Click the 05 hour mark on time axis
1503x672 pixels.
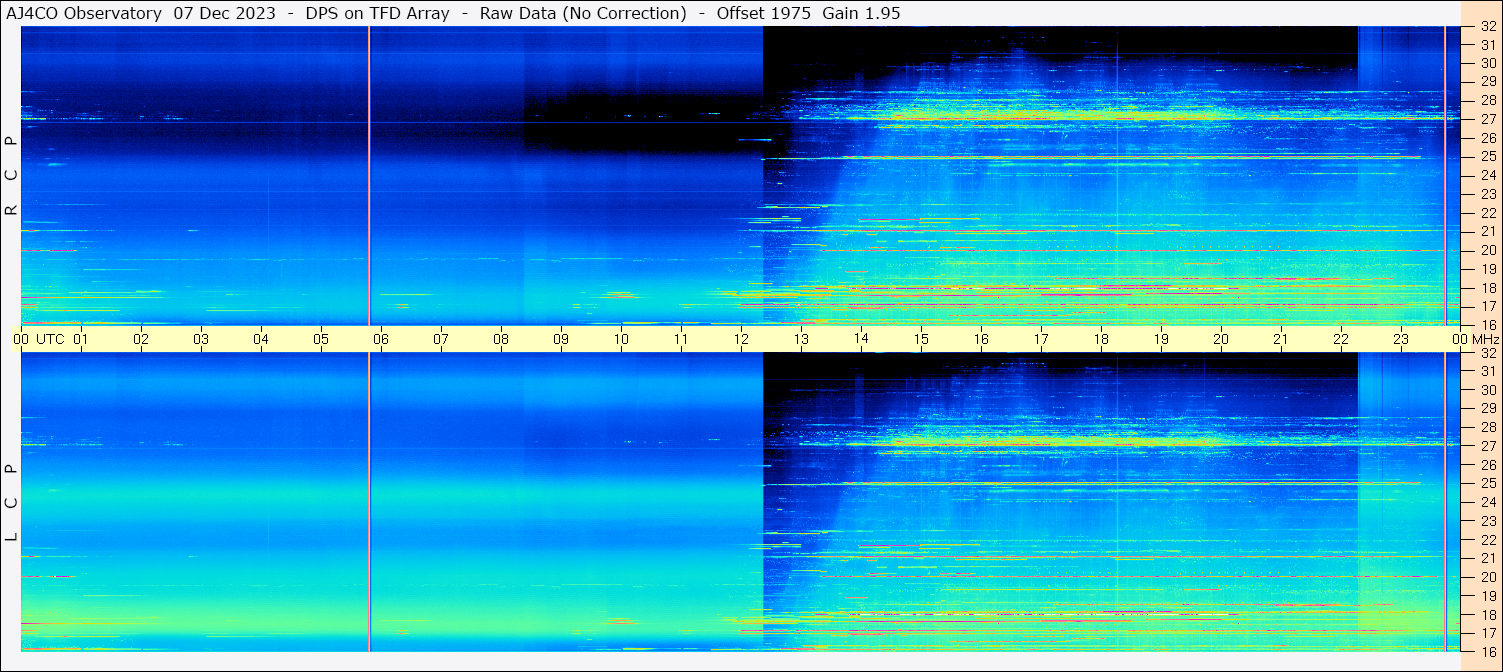321,339
